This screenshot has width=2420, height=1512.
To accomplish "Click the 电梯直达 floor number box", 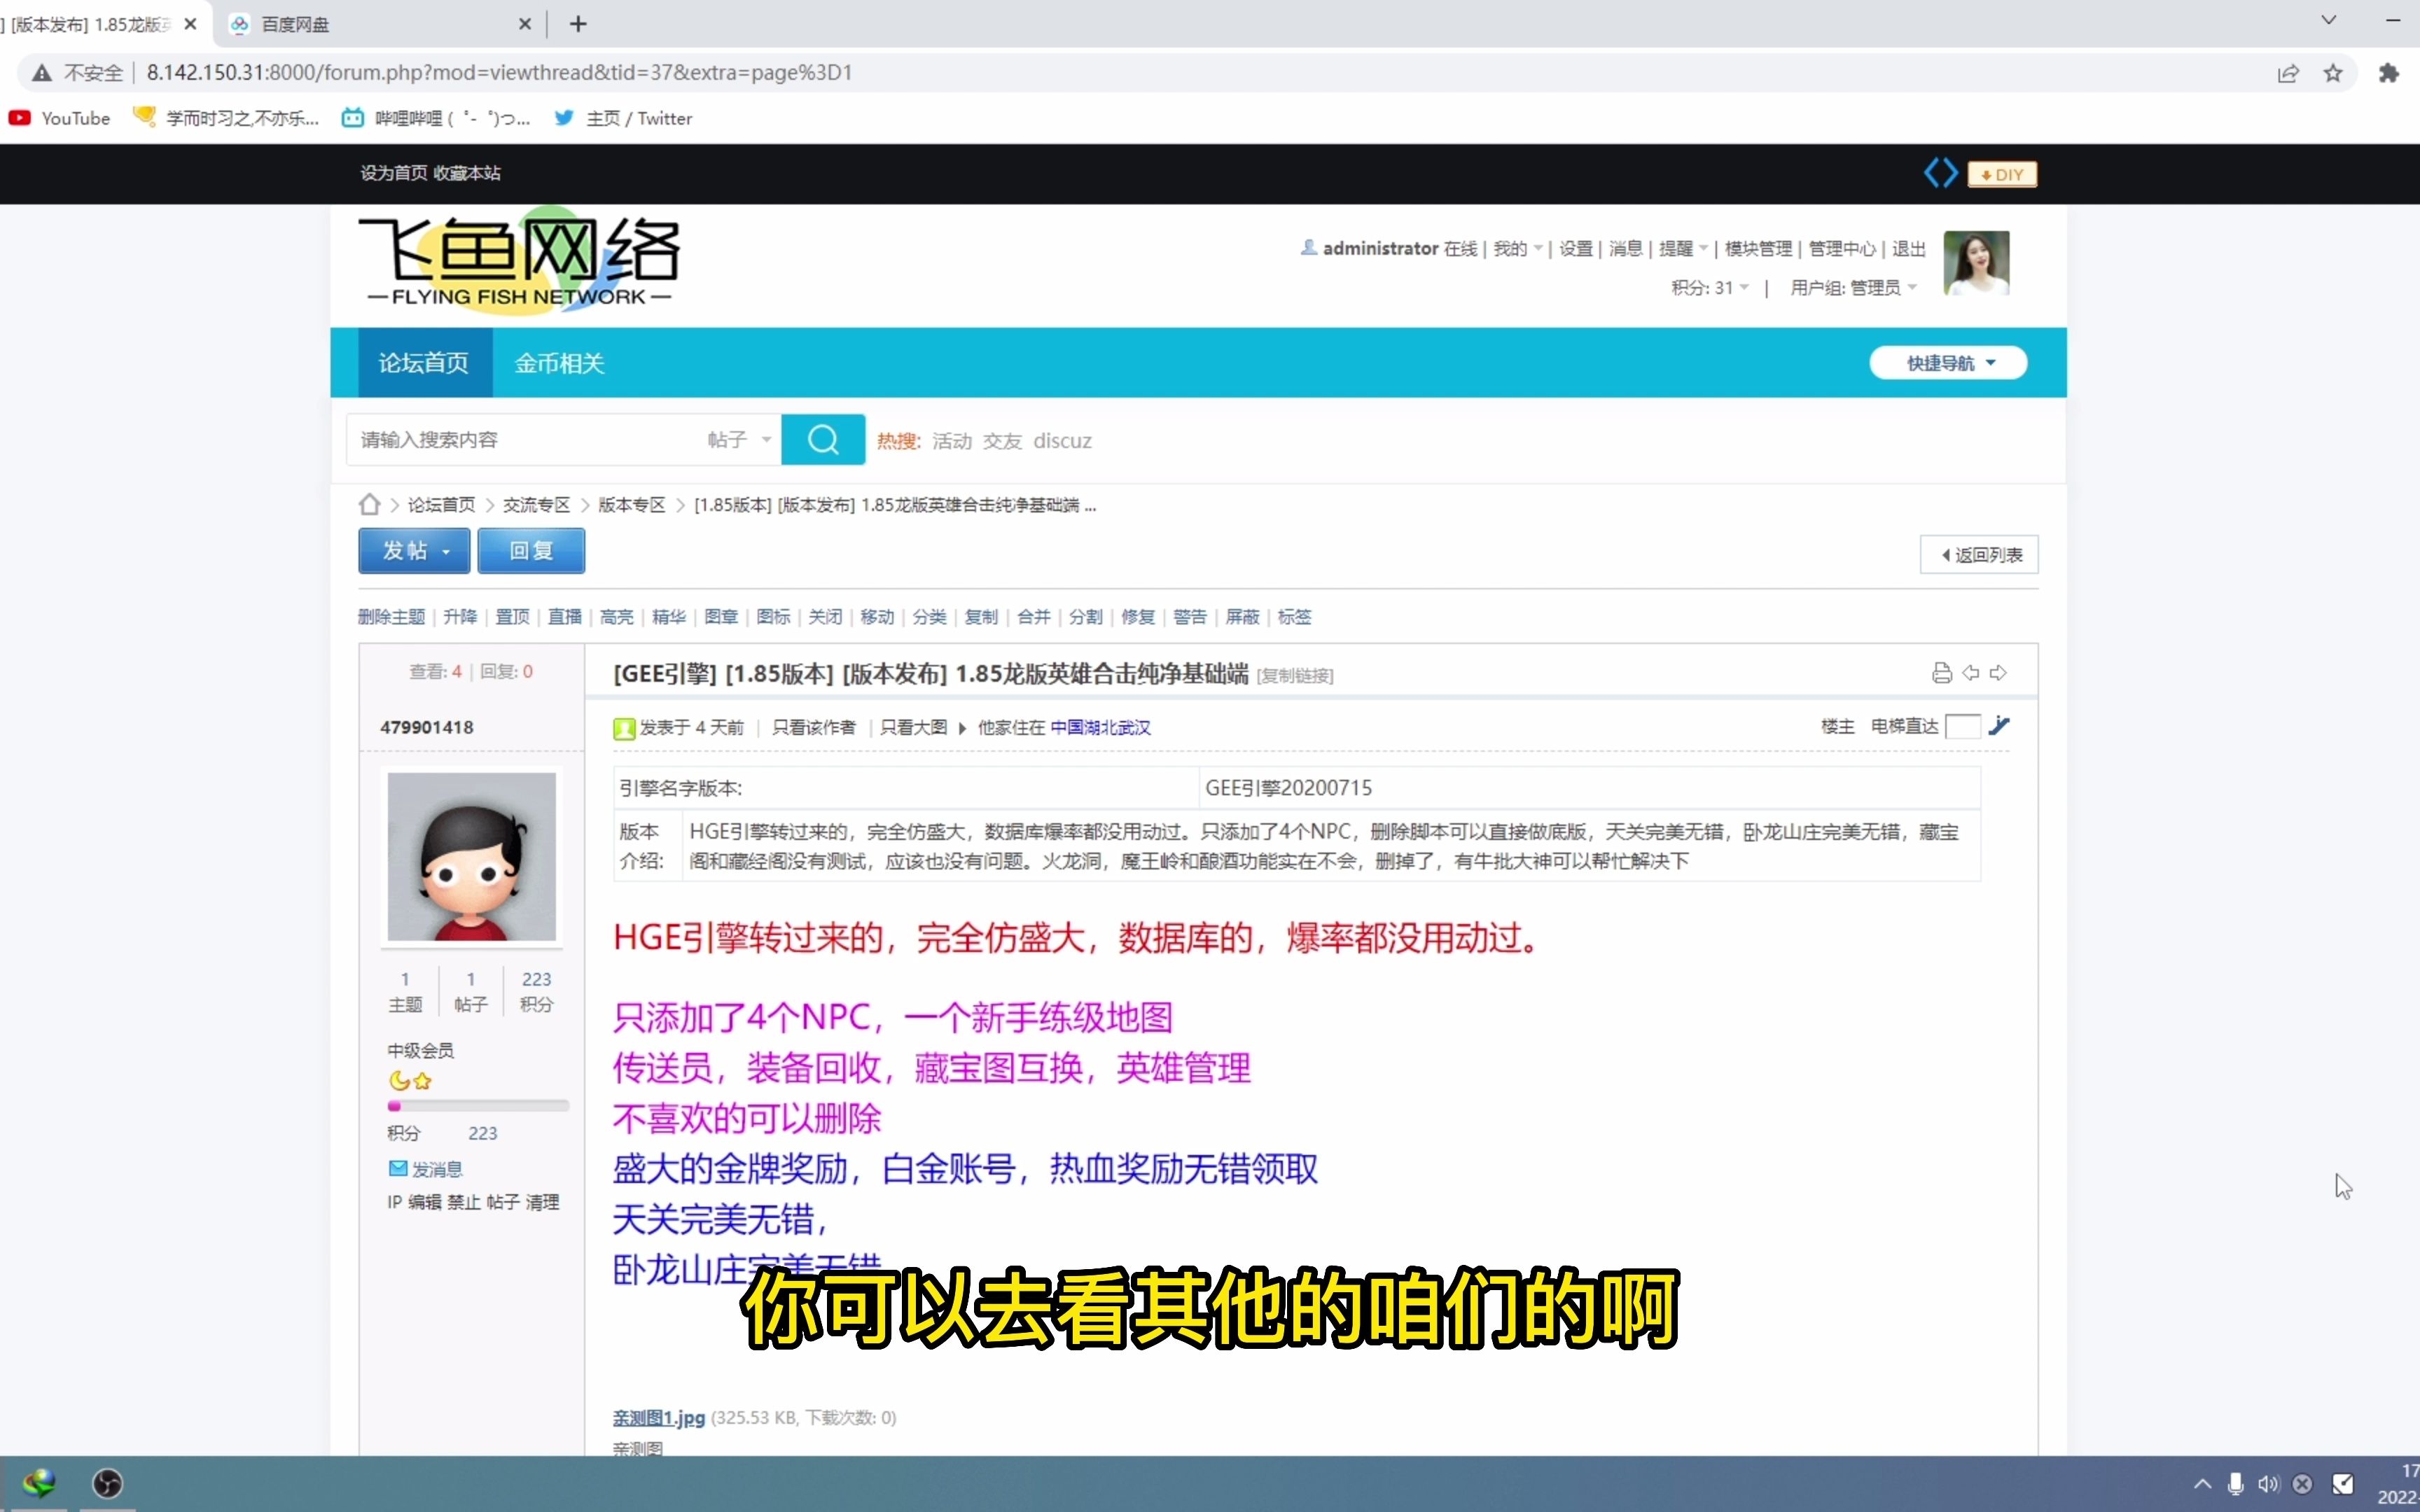I will tap(1962, 726).
